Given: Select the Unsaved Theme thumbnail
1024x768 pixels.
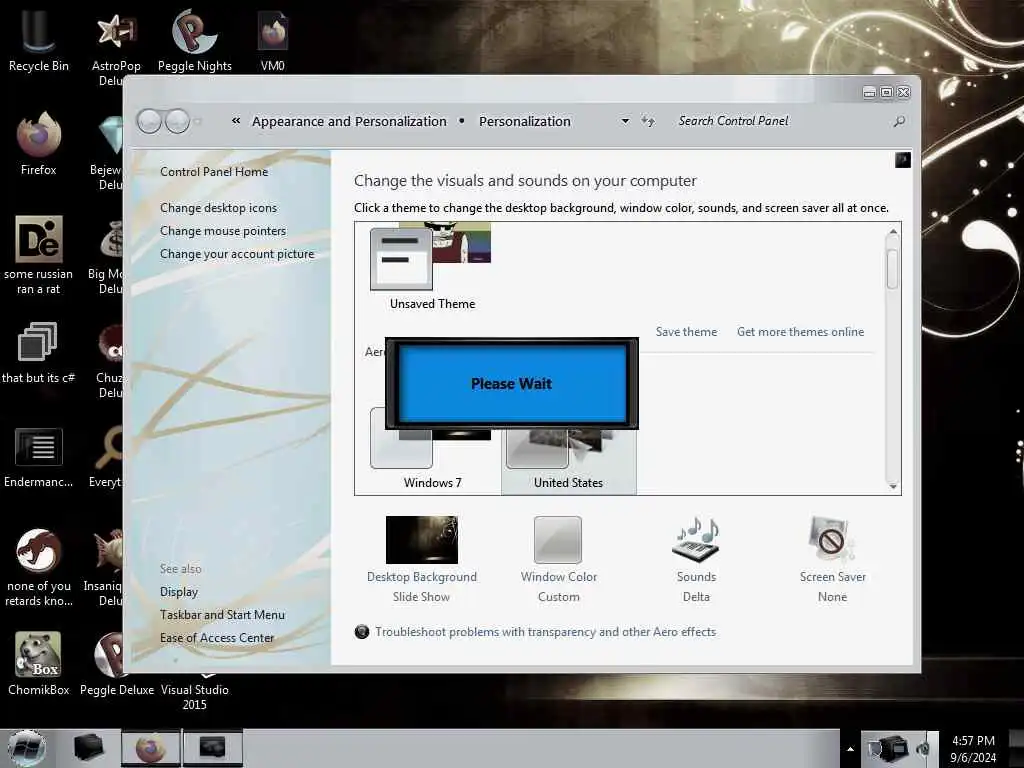Looking at the screenshot, I should click(x=432, y=266).
